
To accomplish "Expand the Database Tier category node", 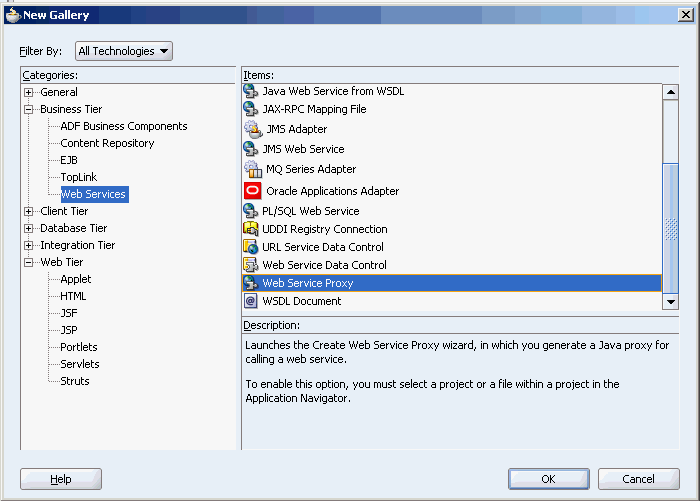I will coord(29,228).
